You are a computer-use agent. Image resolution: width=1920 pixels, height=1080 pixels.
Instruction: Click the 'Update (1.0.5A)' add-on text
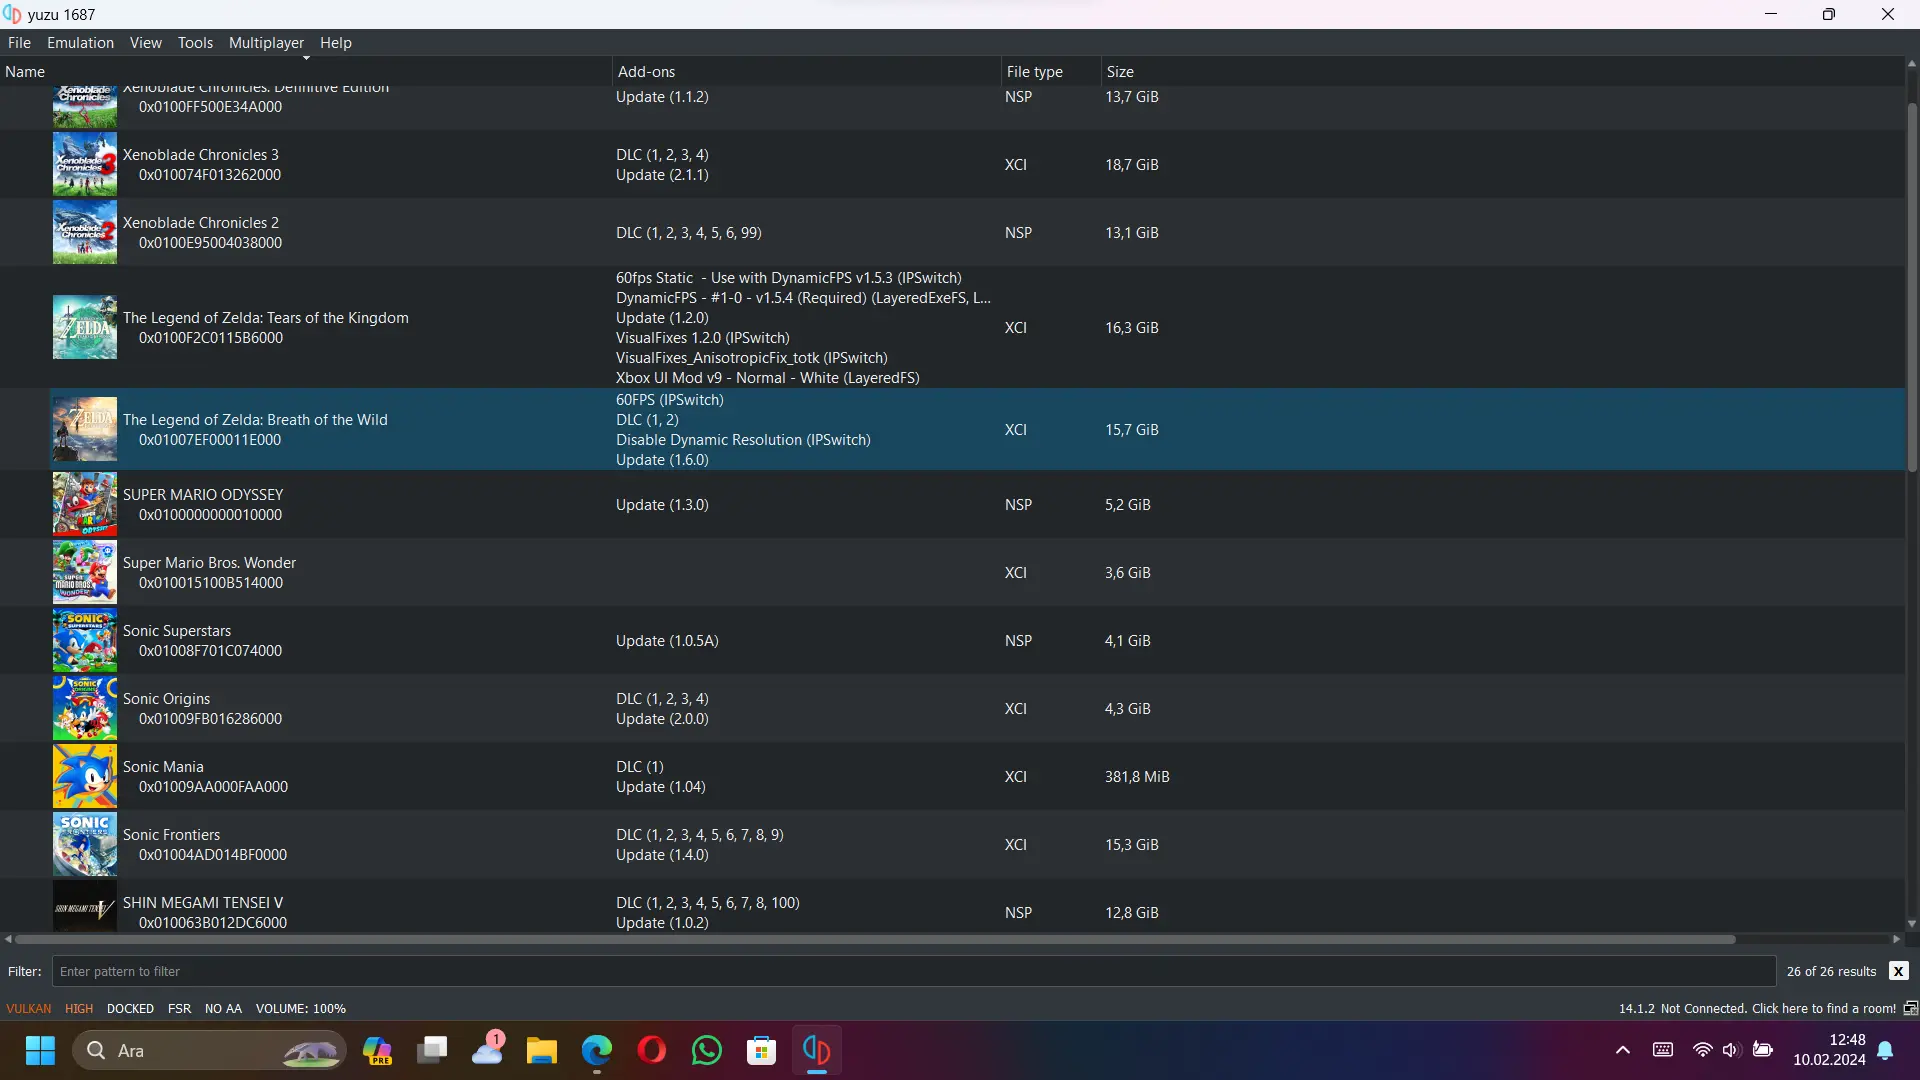pos(667,641)
